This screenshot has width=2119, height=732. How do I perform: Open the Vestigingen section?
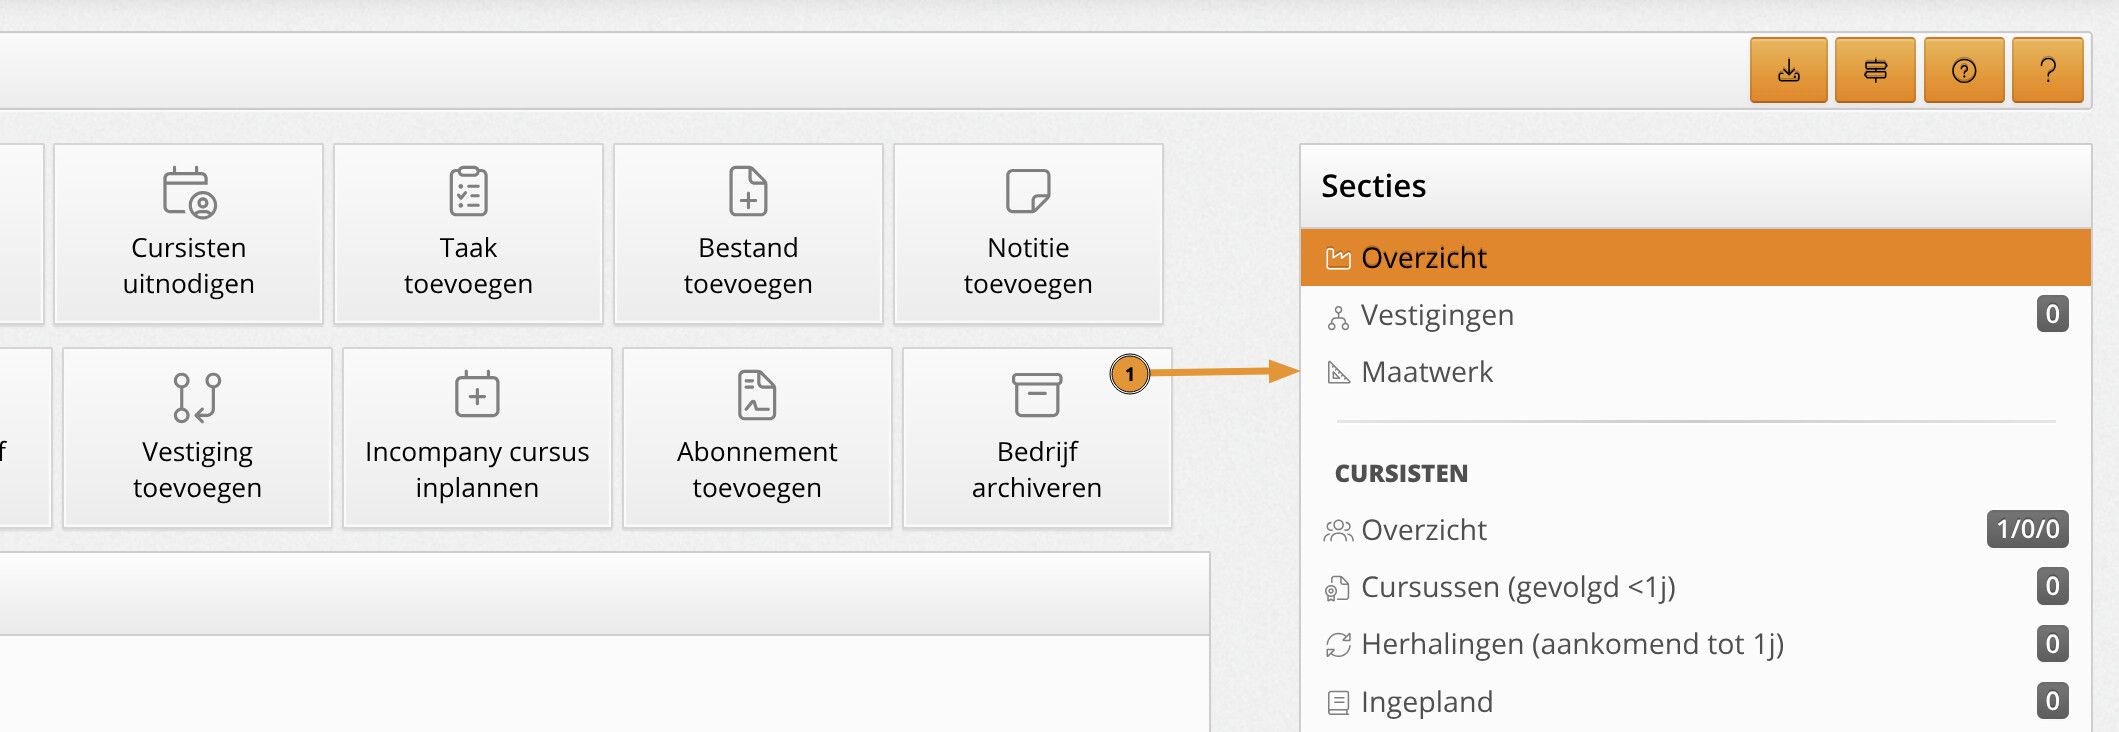1437,316
